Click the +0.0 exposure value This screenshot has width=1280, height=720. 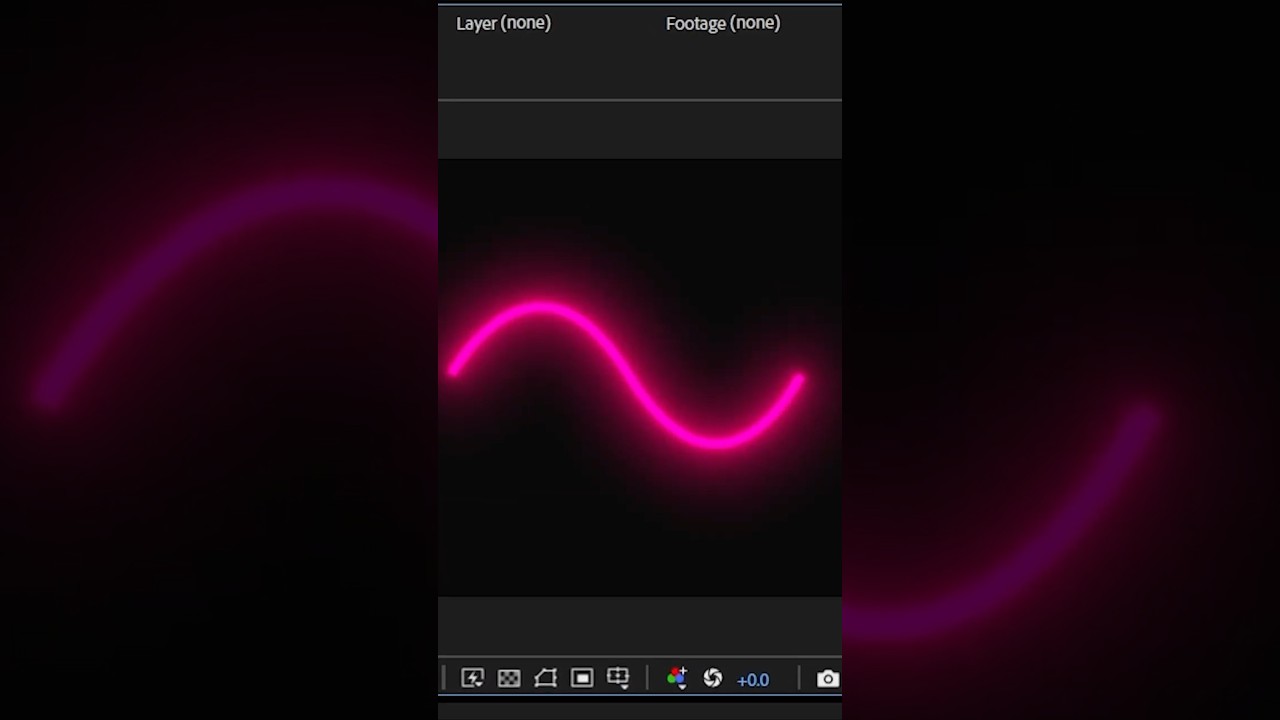[753, 680]
